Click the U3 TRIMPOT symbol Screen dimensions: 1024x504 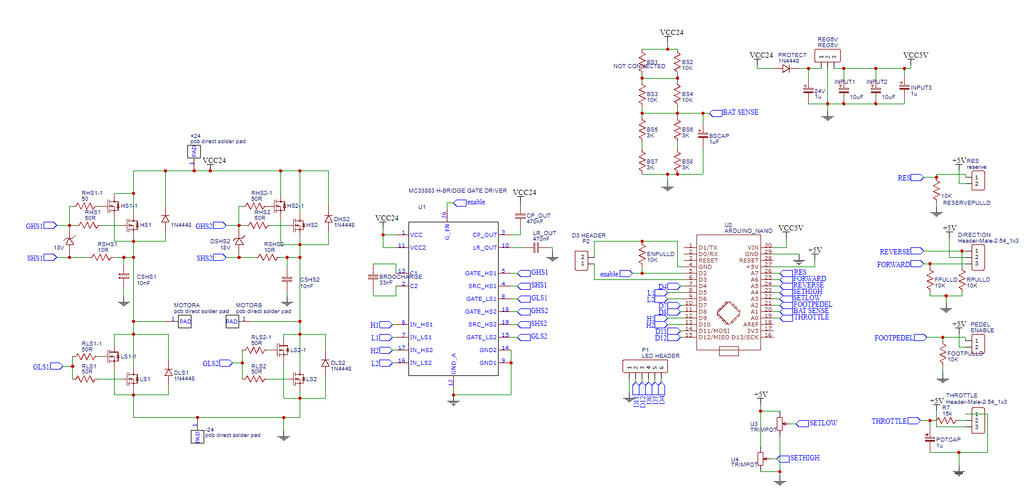[x=778, y=422]
